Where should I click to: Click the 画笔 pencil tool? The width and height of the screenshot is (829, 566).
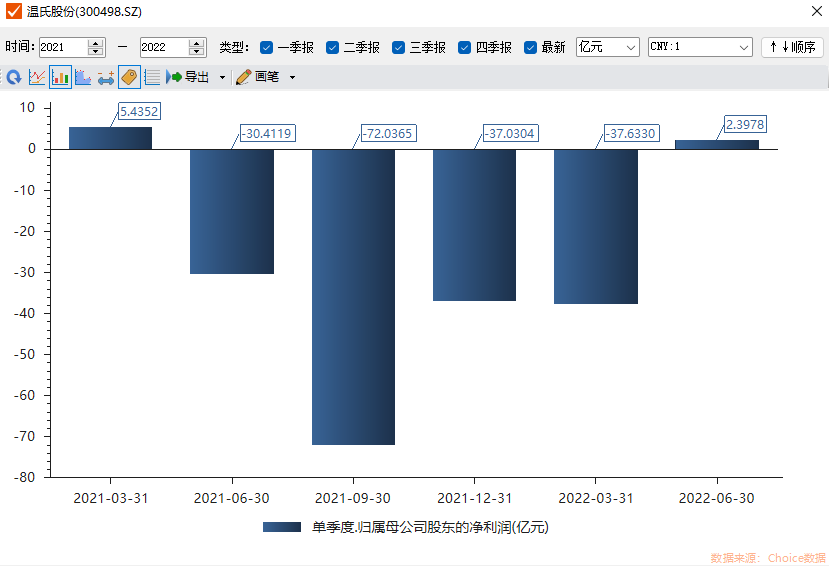258,77
